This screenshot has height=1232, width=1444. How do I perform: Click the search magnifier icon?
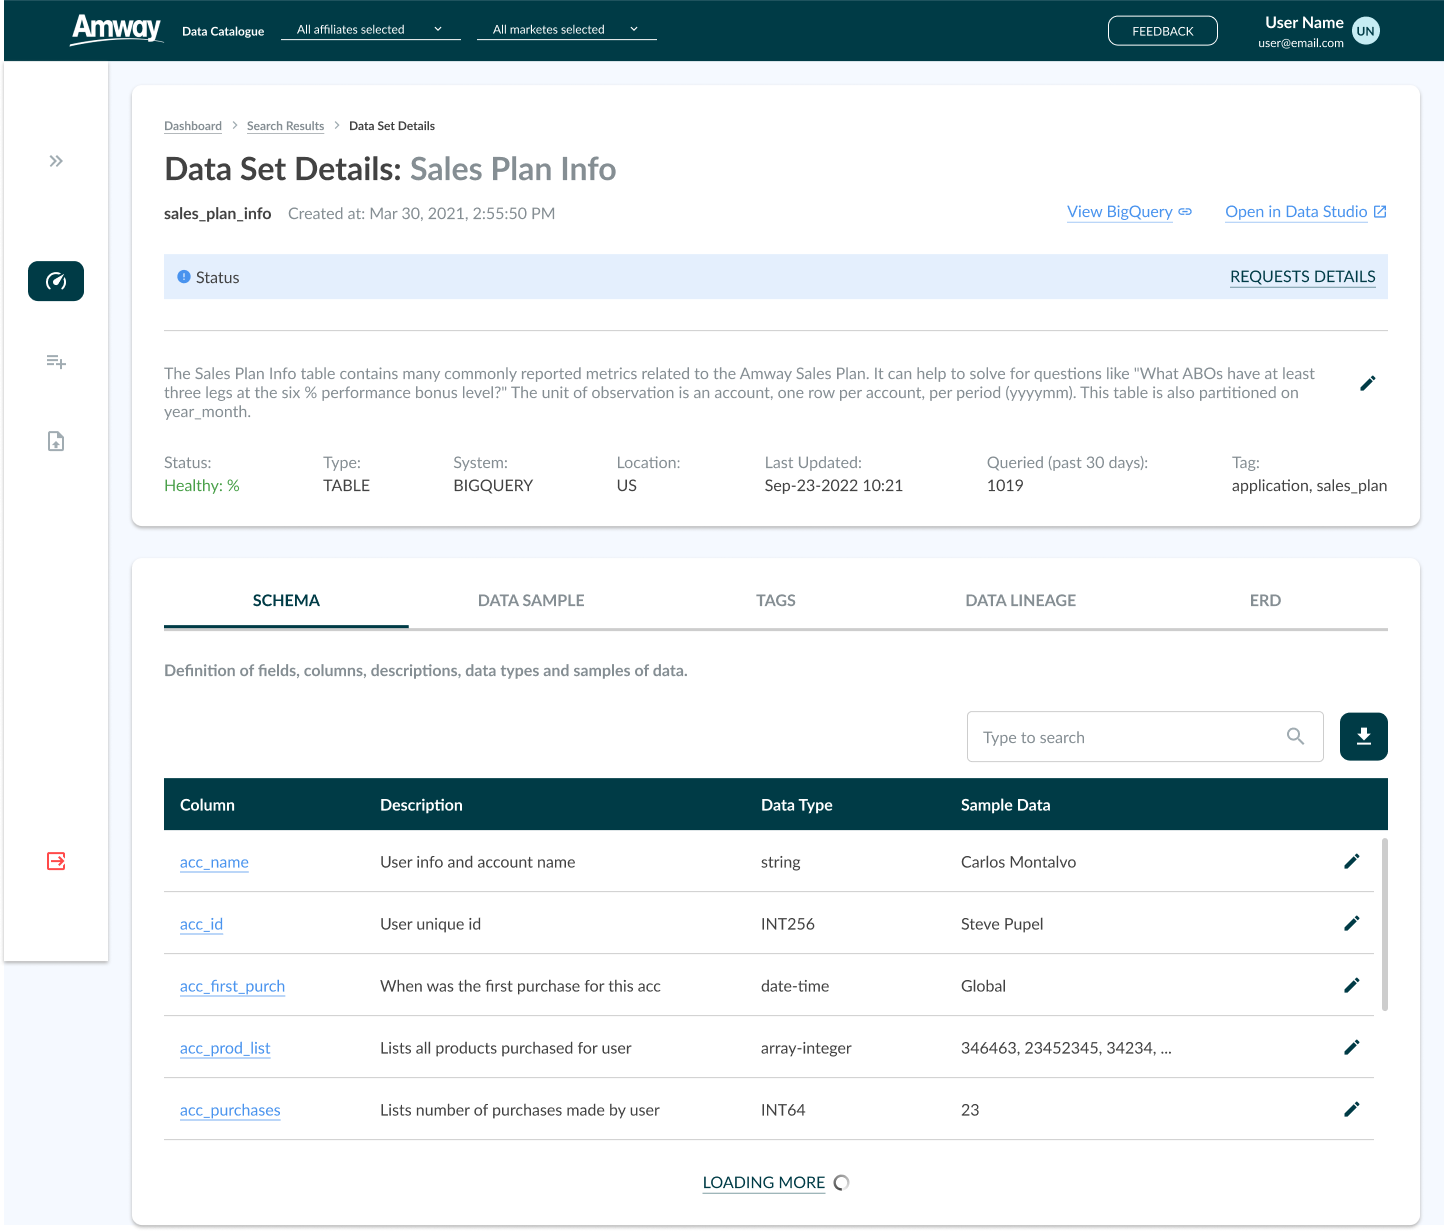[1295, 737]
